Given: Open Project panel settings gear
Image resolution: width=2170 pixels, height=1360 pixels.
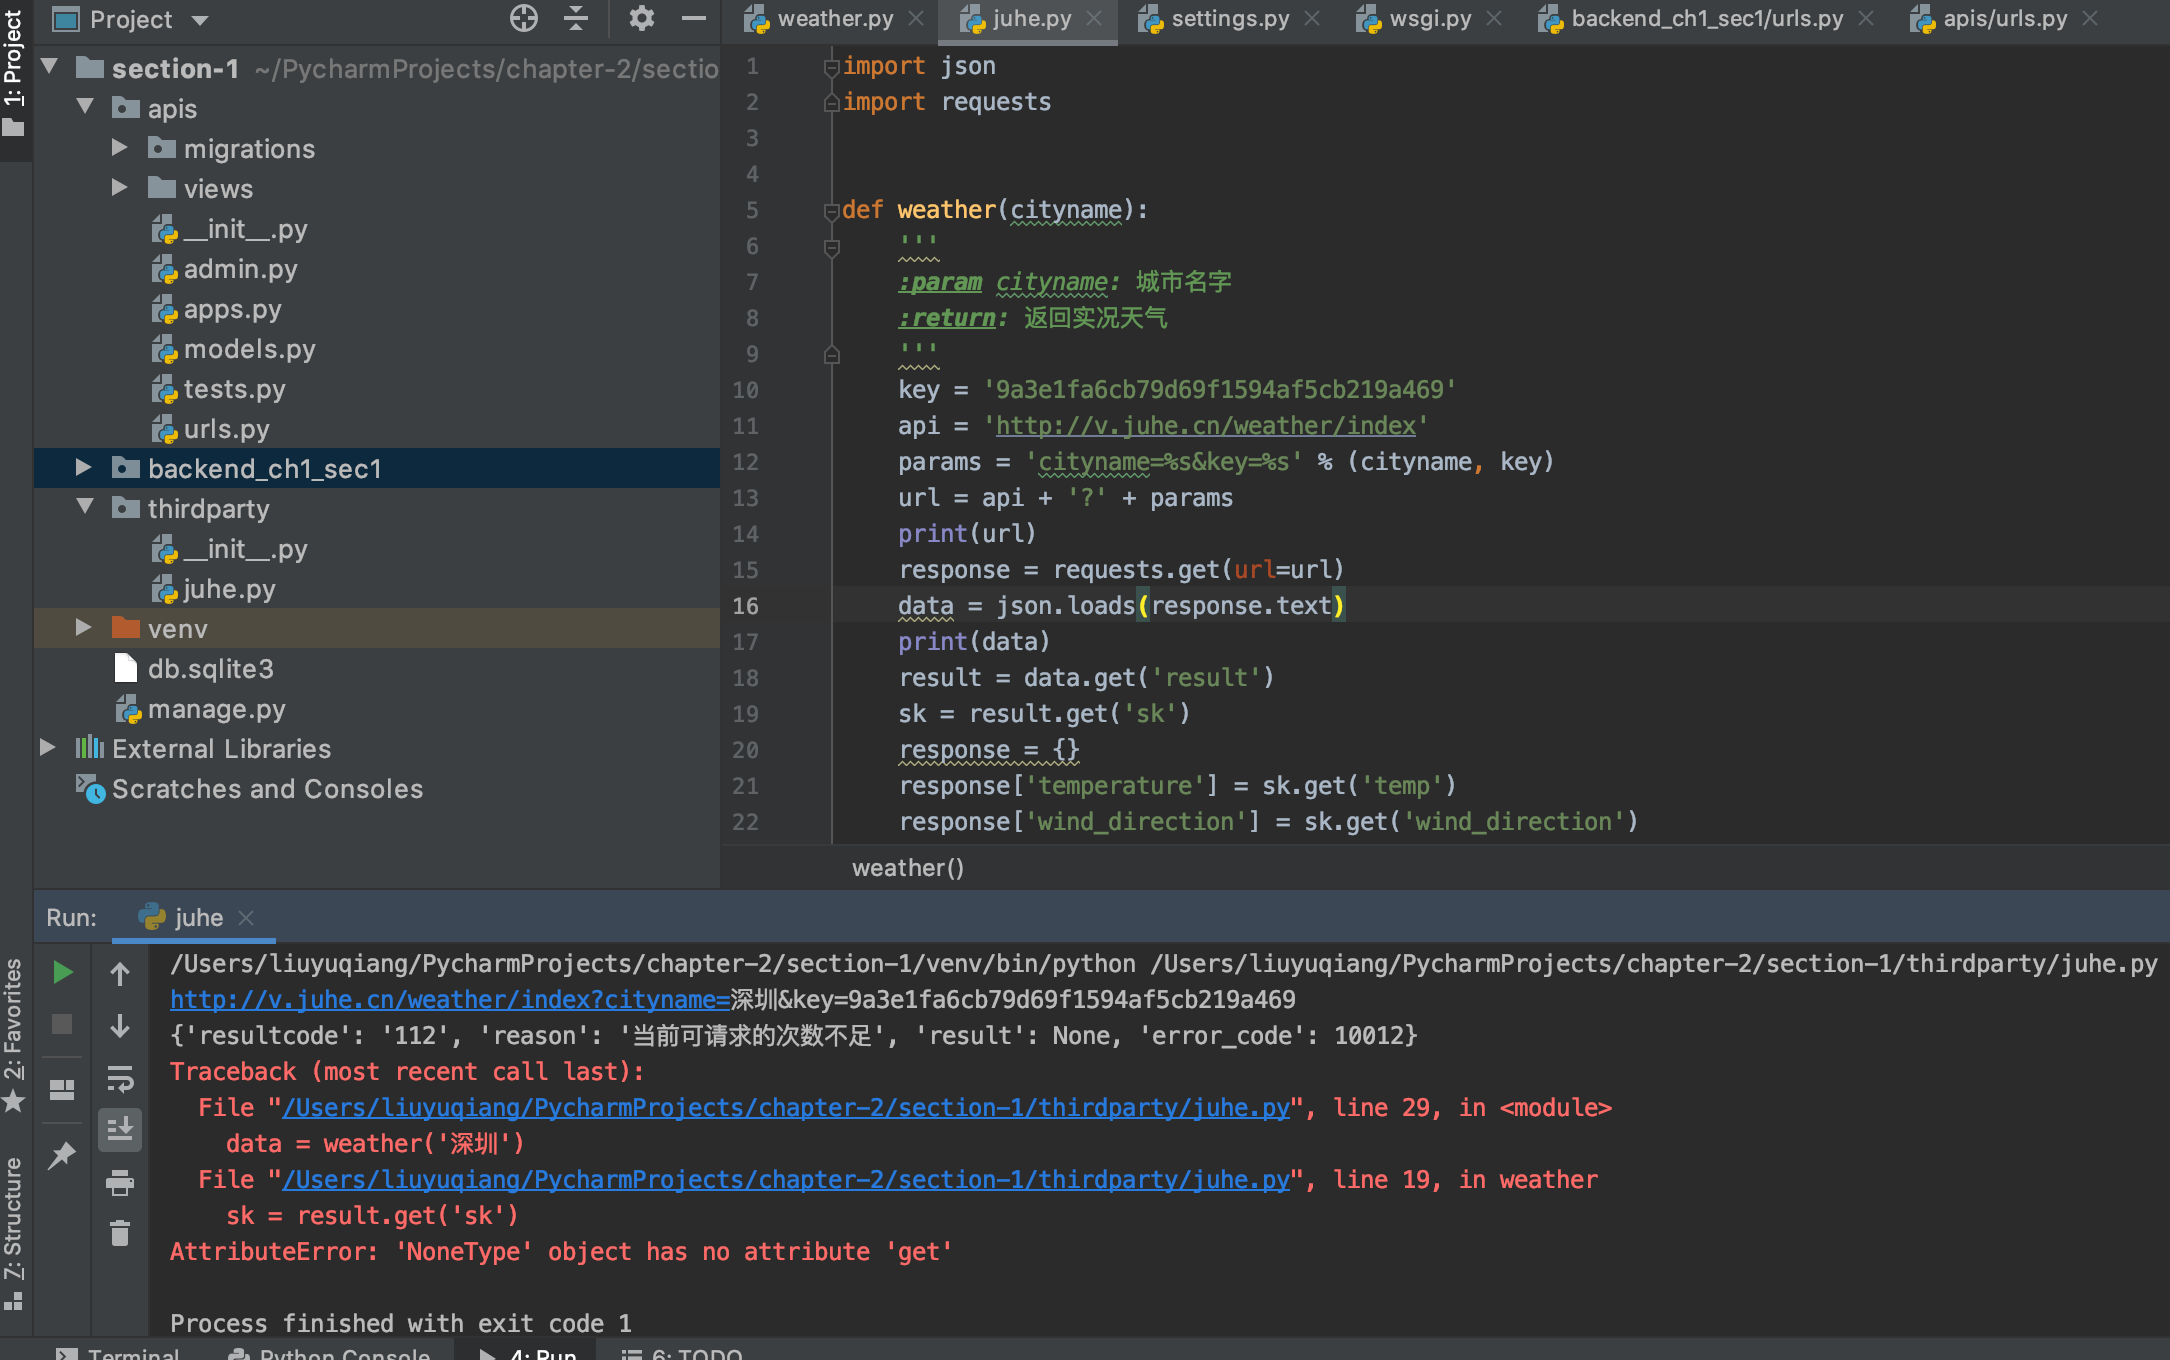Looking at the screenshot, I should (x=641, y=18).
